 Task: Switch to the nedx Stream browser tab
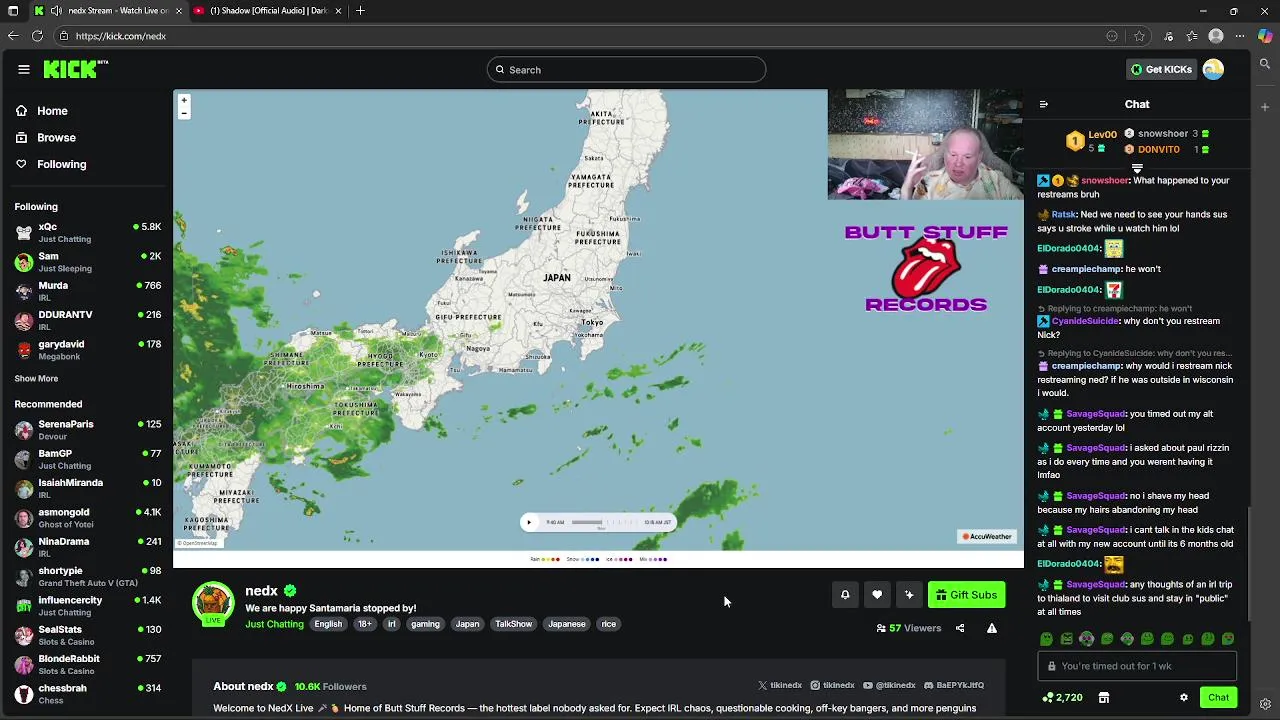pos(108,11)
